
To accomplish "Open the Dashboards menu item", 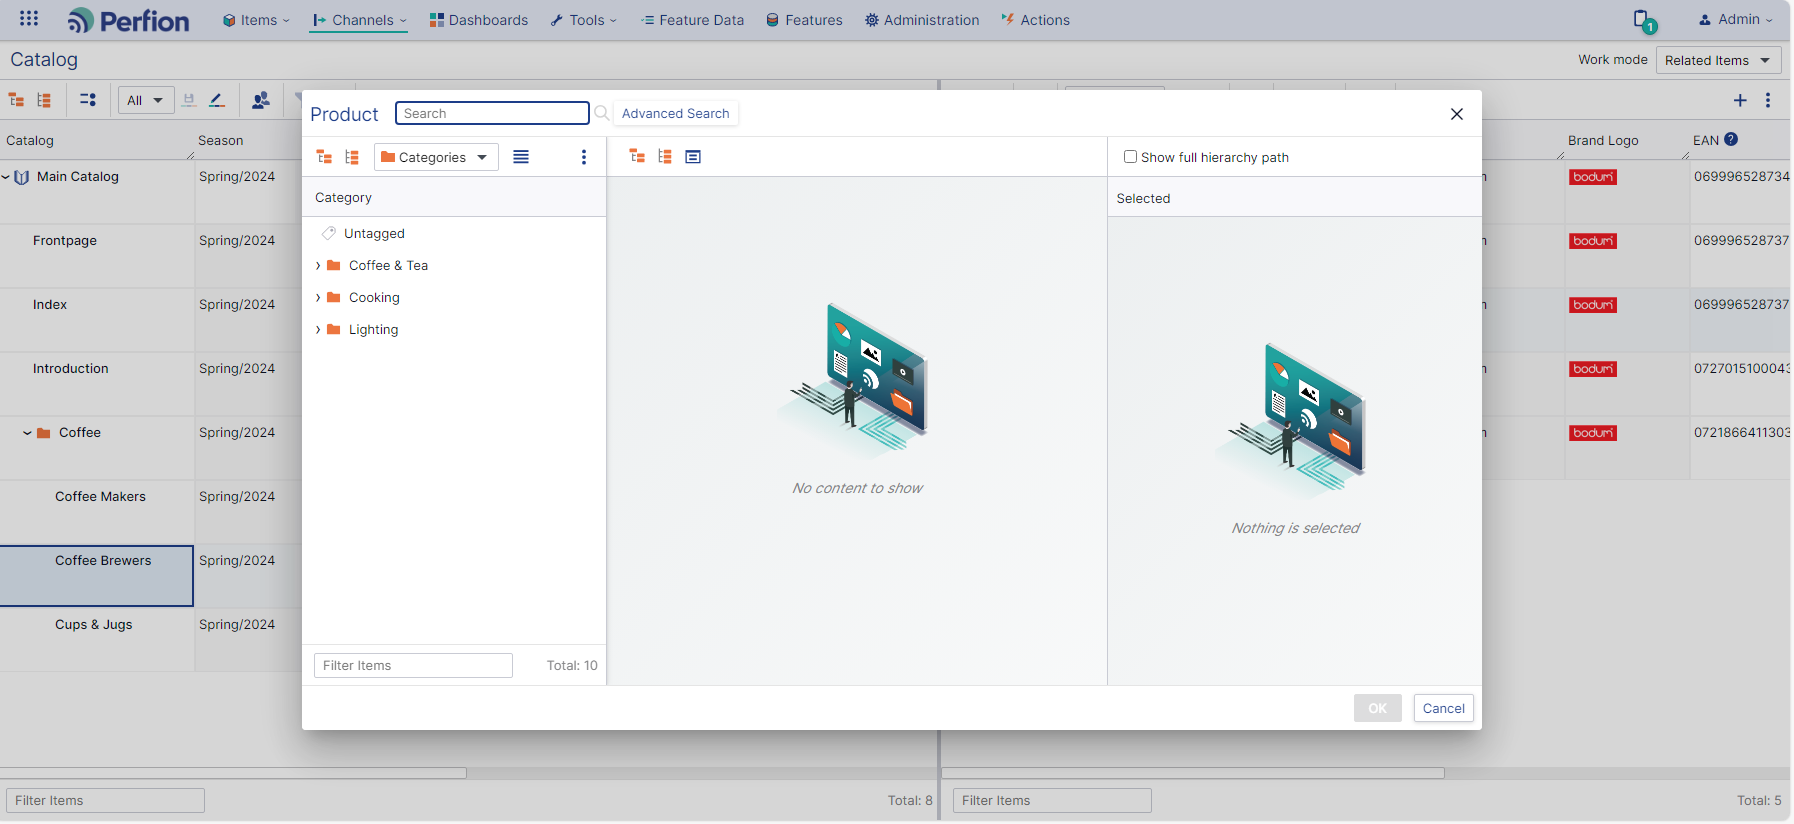I will coord(479,20).
